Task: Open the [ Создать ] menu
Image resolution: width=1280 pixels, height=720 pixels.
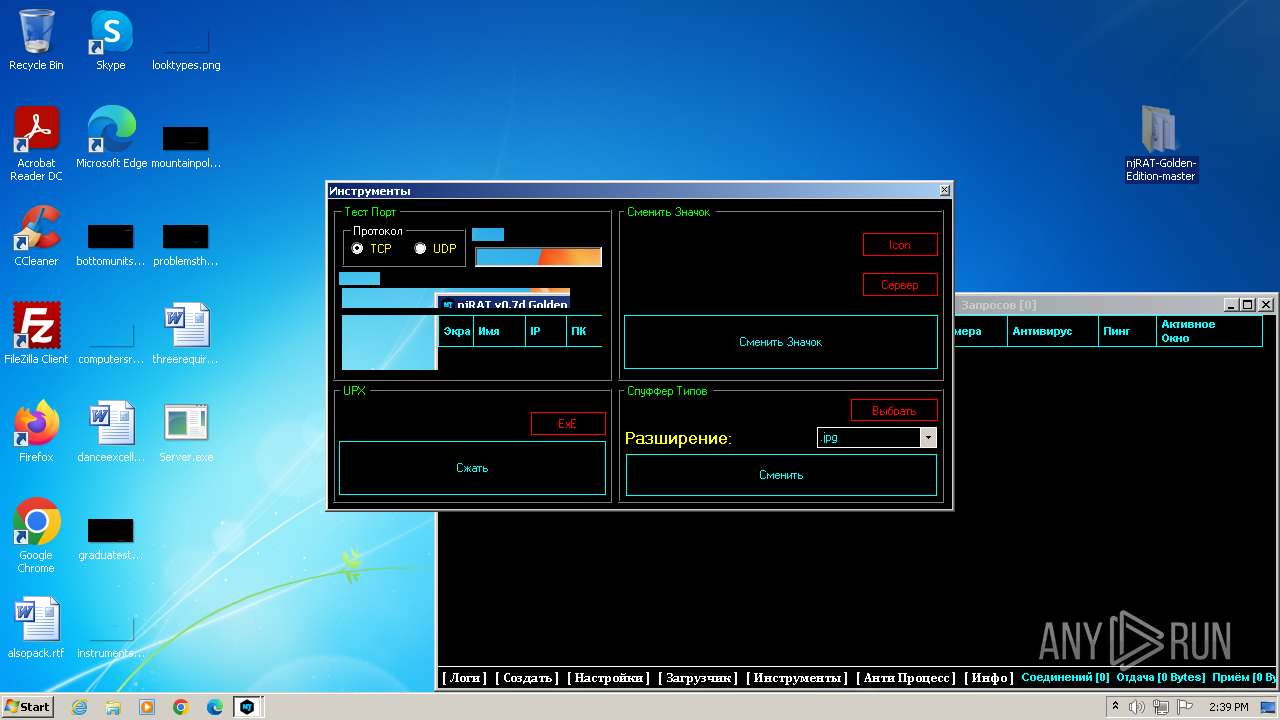Action: click(x=527, y=678)
